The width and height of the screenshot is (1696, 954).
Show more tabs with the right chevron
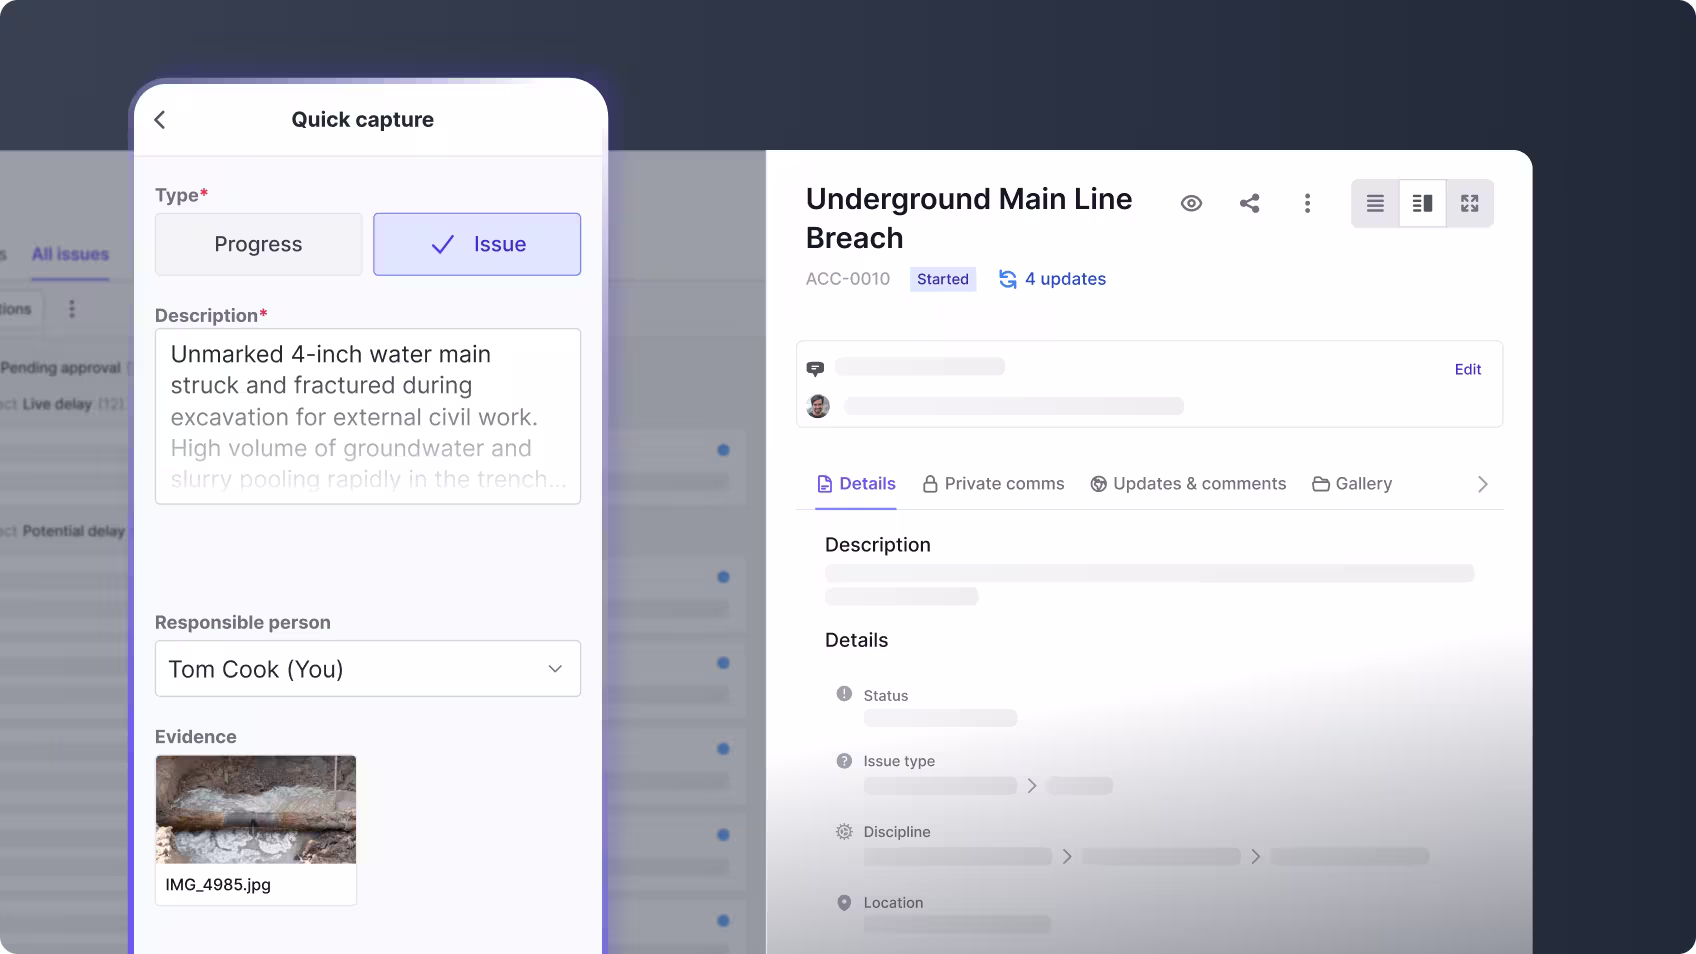coord(1482,484)
